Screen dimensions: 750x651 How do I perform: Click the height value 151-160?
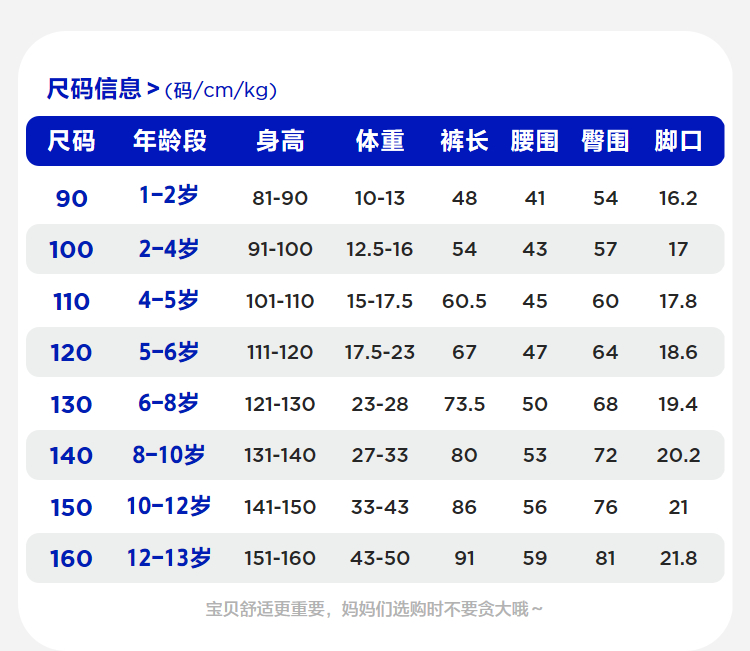click(280, 558)
